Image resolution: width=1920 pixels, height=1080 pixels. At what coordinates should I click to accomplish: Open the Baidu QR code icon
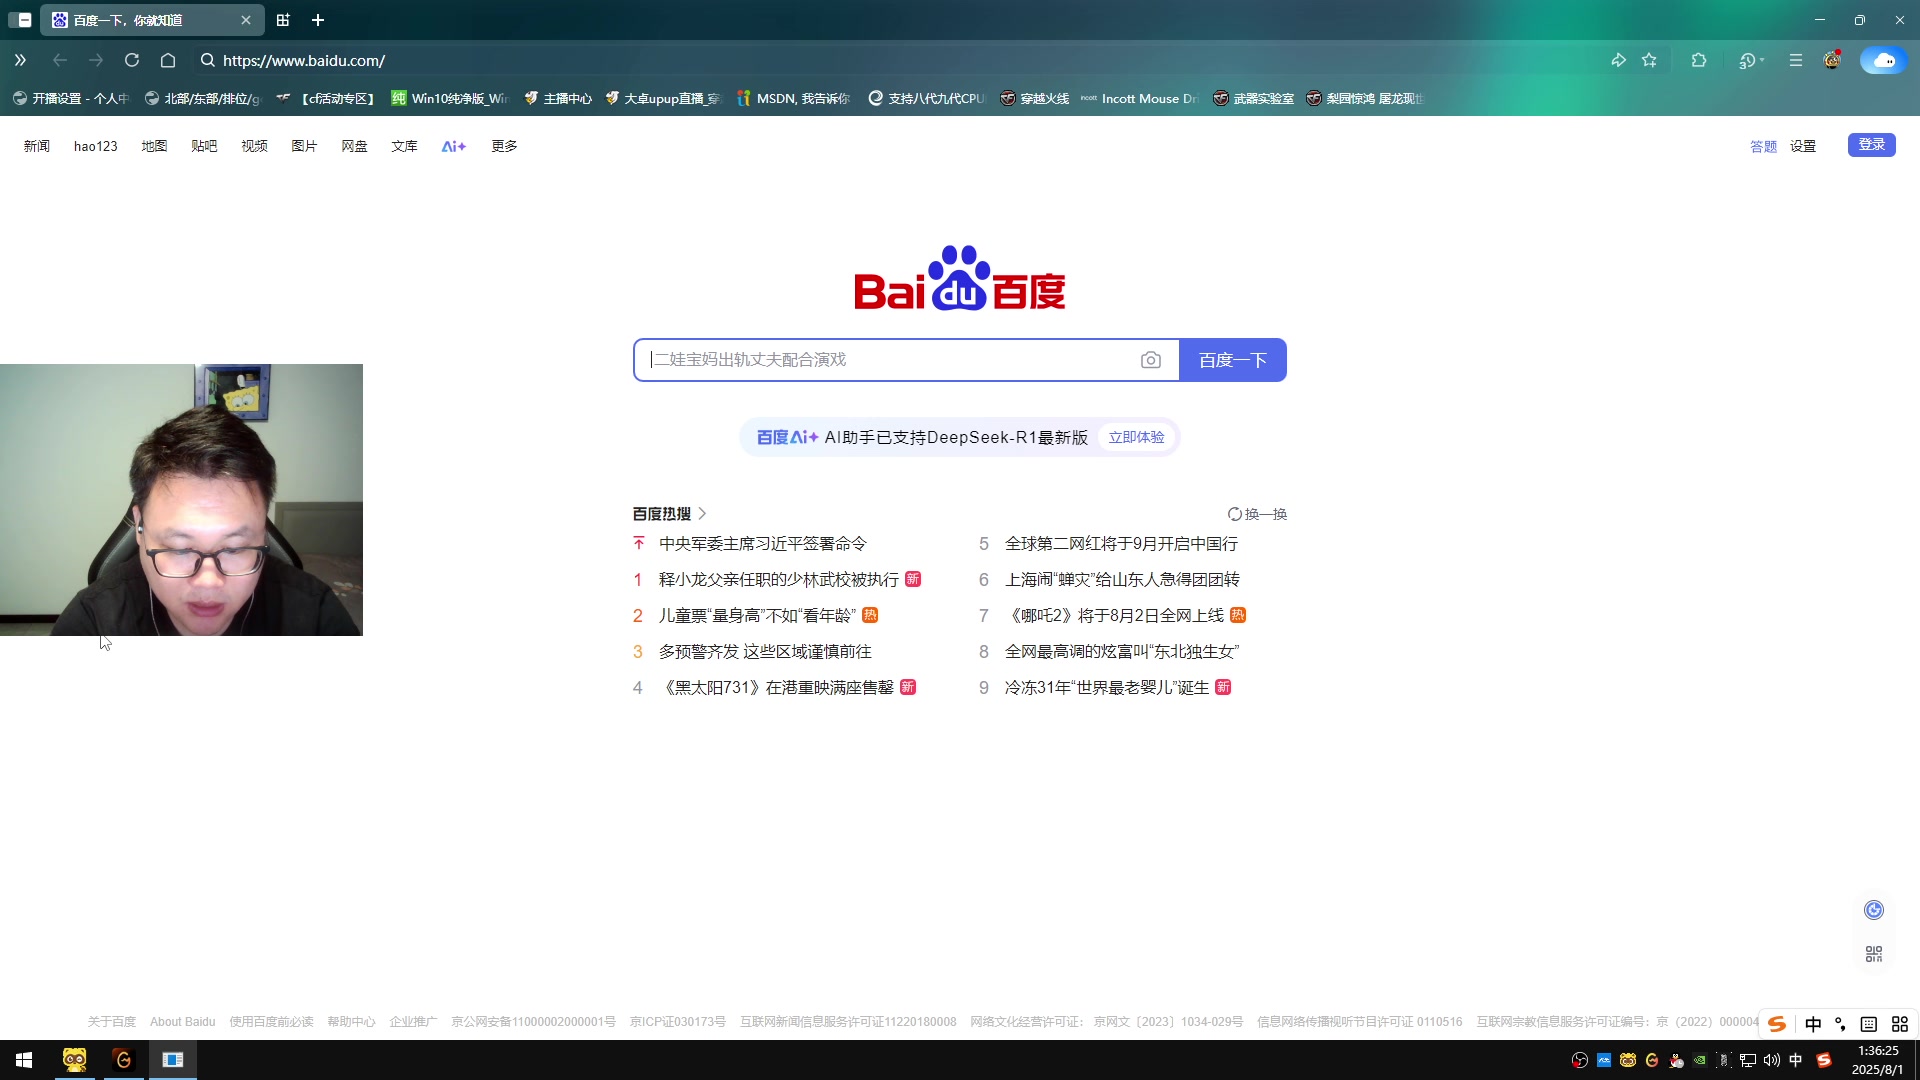1874,954
